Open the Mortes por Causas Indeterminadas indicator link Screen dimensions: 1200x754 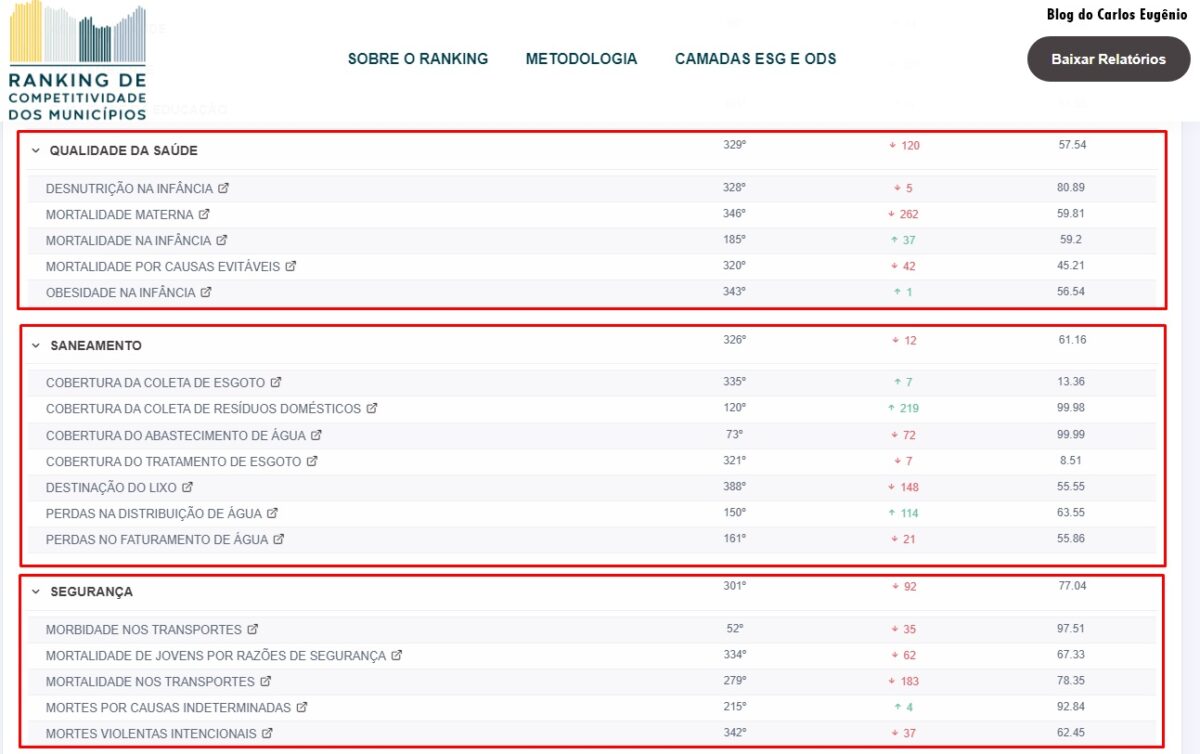168,707
